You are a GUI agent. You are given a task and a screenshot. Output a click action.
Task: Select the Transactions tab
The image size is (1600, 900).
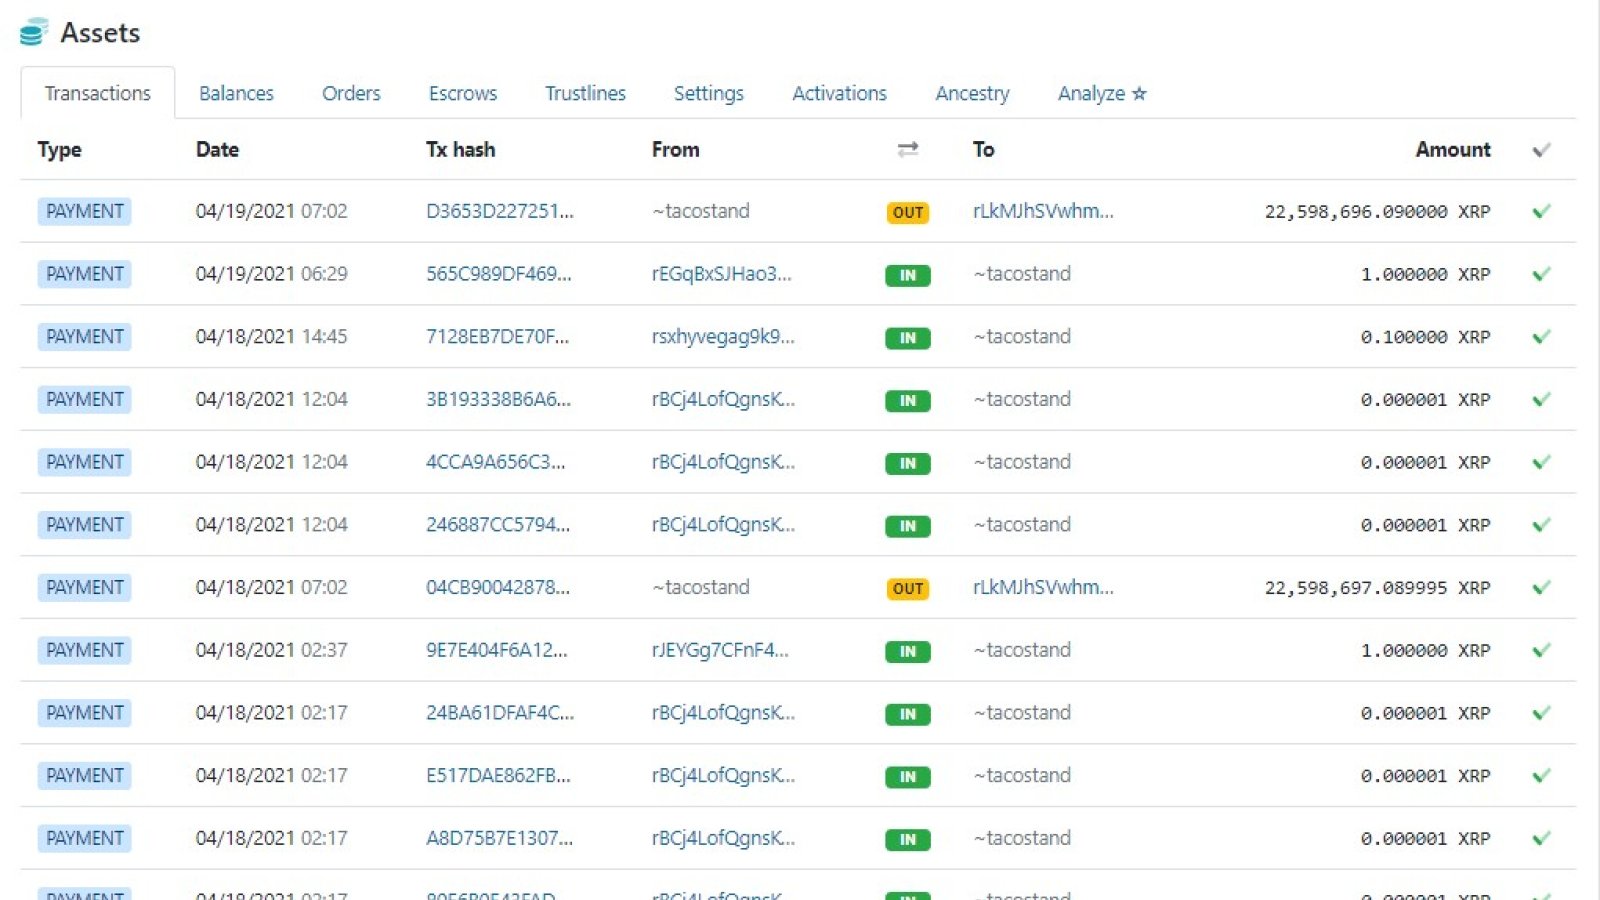coord(98,93)
